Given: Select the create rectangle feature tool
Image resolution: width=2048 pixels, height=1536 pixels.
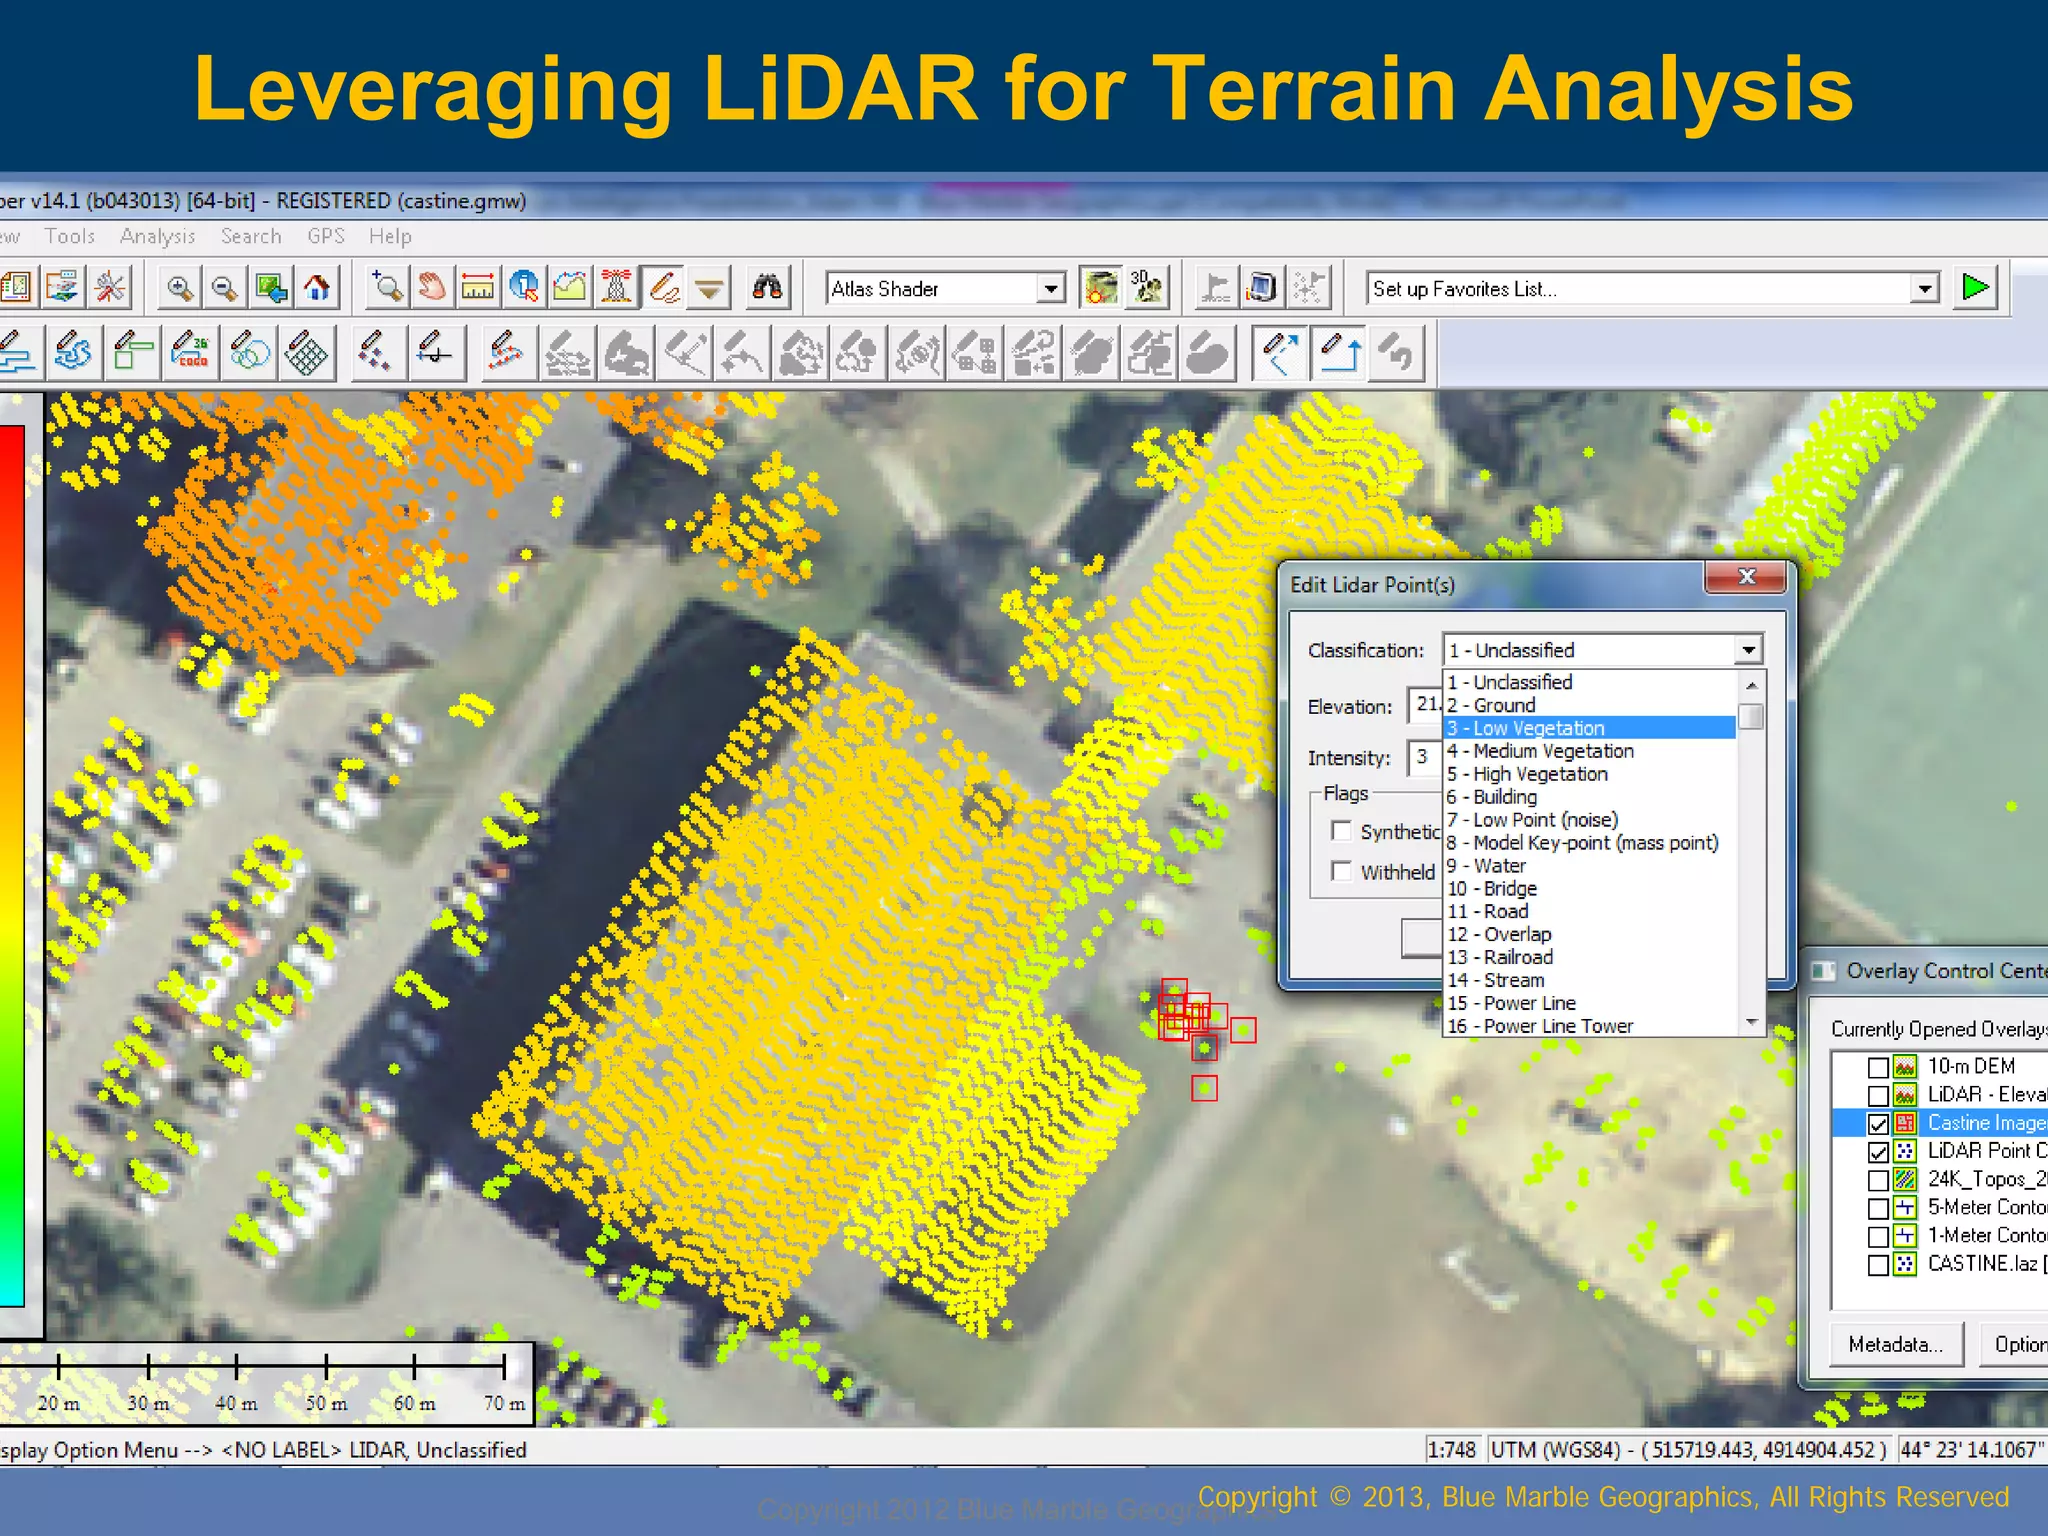Looking at the screenshot, I should [132, 353].
